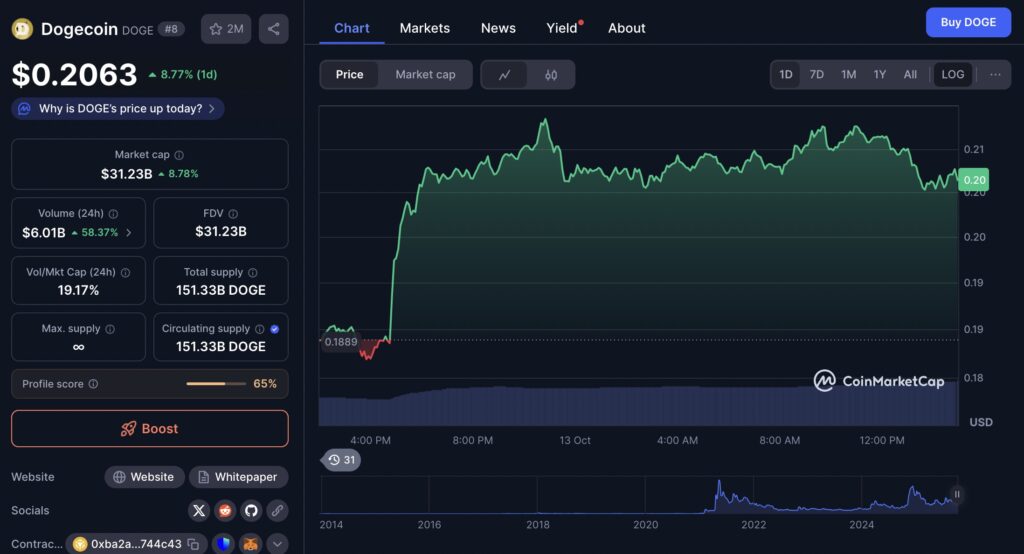Screen dimensions: 1024x554
Task: Open the Whitepaper link
Action: pos(238,477)
